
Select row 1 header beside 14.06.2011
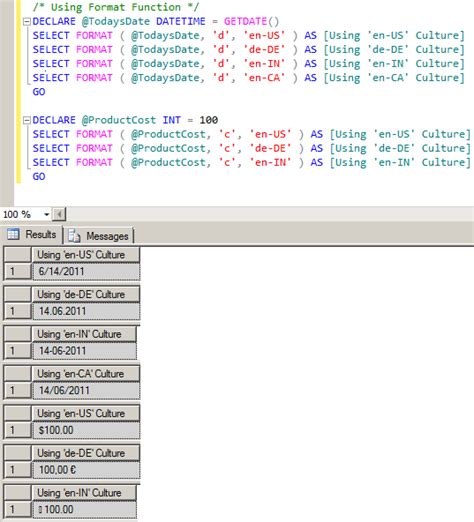[18, 311]
